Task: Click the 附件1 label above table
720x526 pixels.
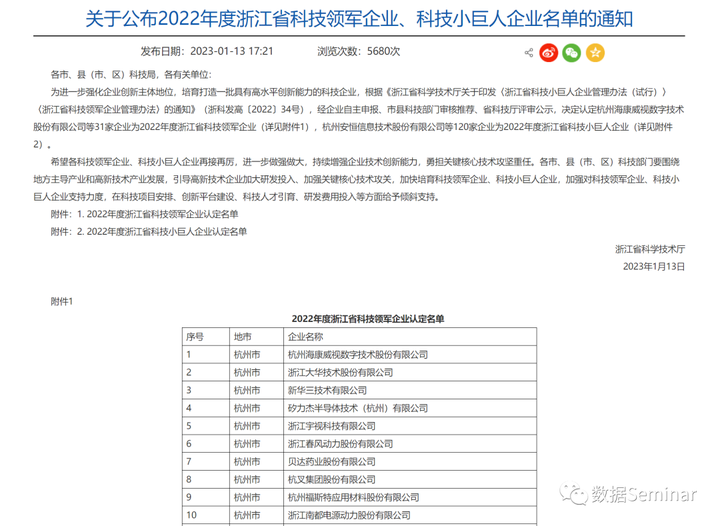Action: click(x=62, y=301)
